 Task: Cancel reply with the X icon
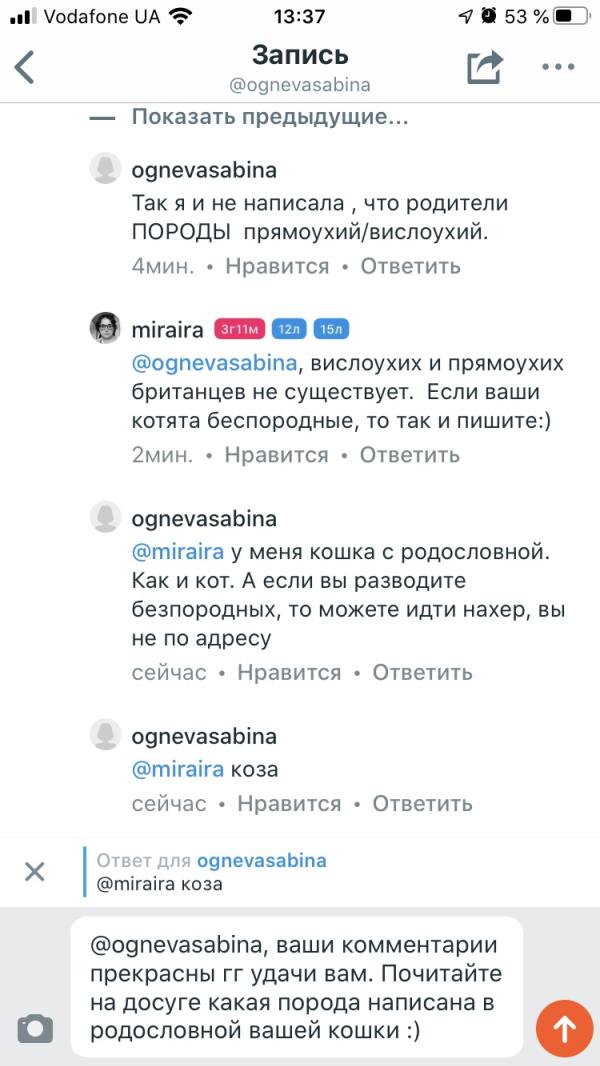click(x=35, y=872)
